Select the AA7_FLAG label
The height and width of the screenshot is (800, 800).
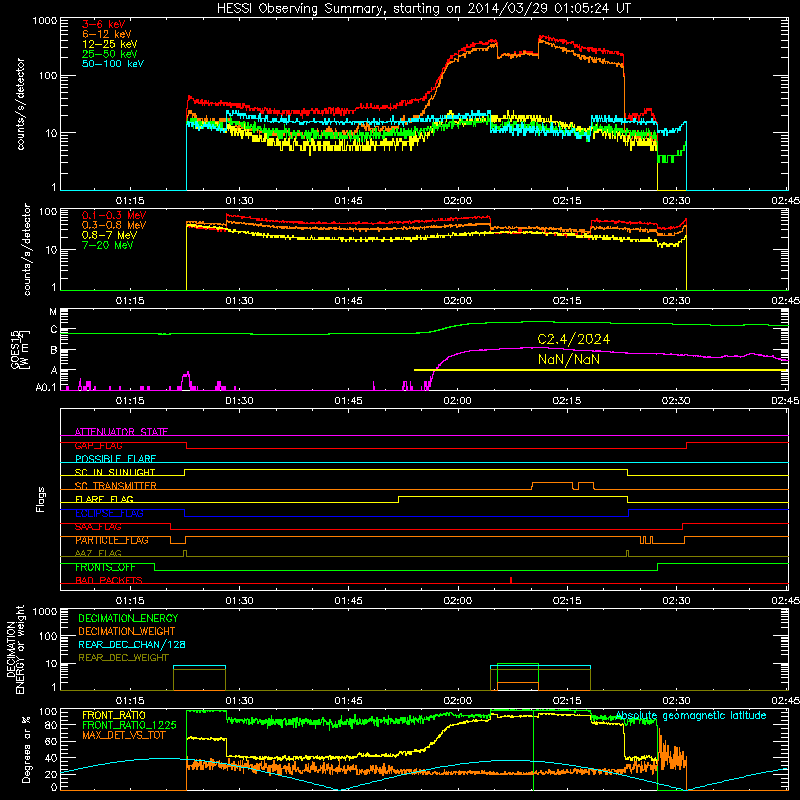coord(98,553)
